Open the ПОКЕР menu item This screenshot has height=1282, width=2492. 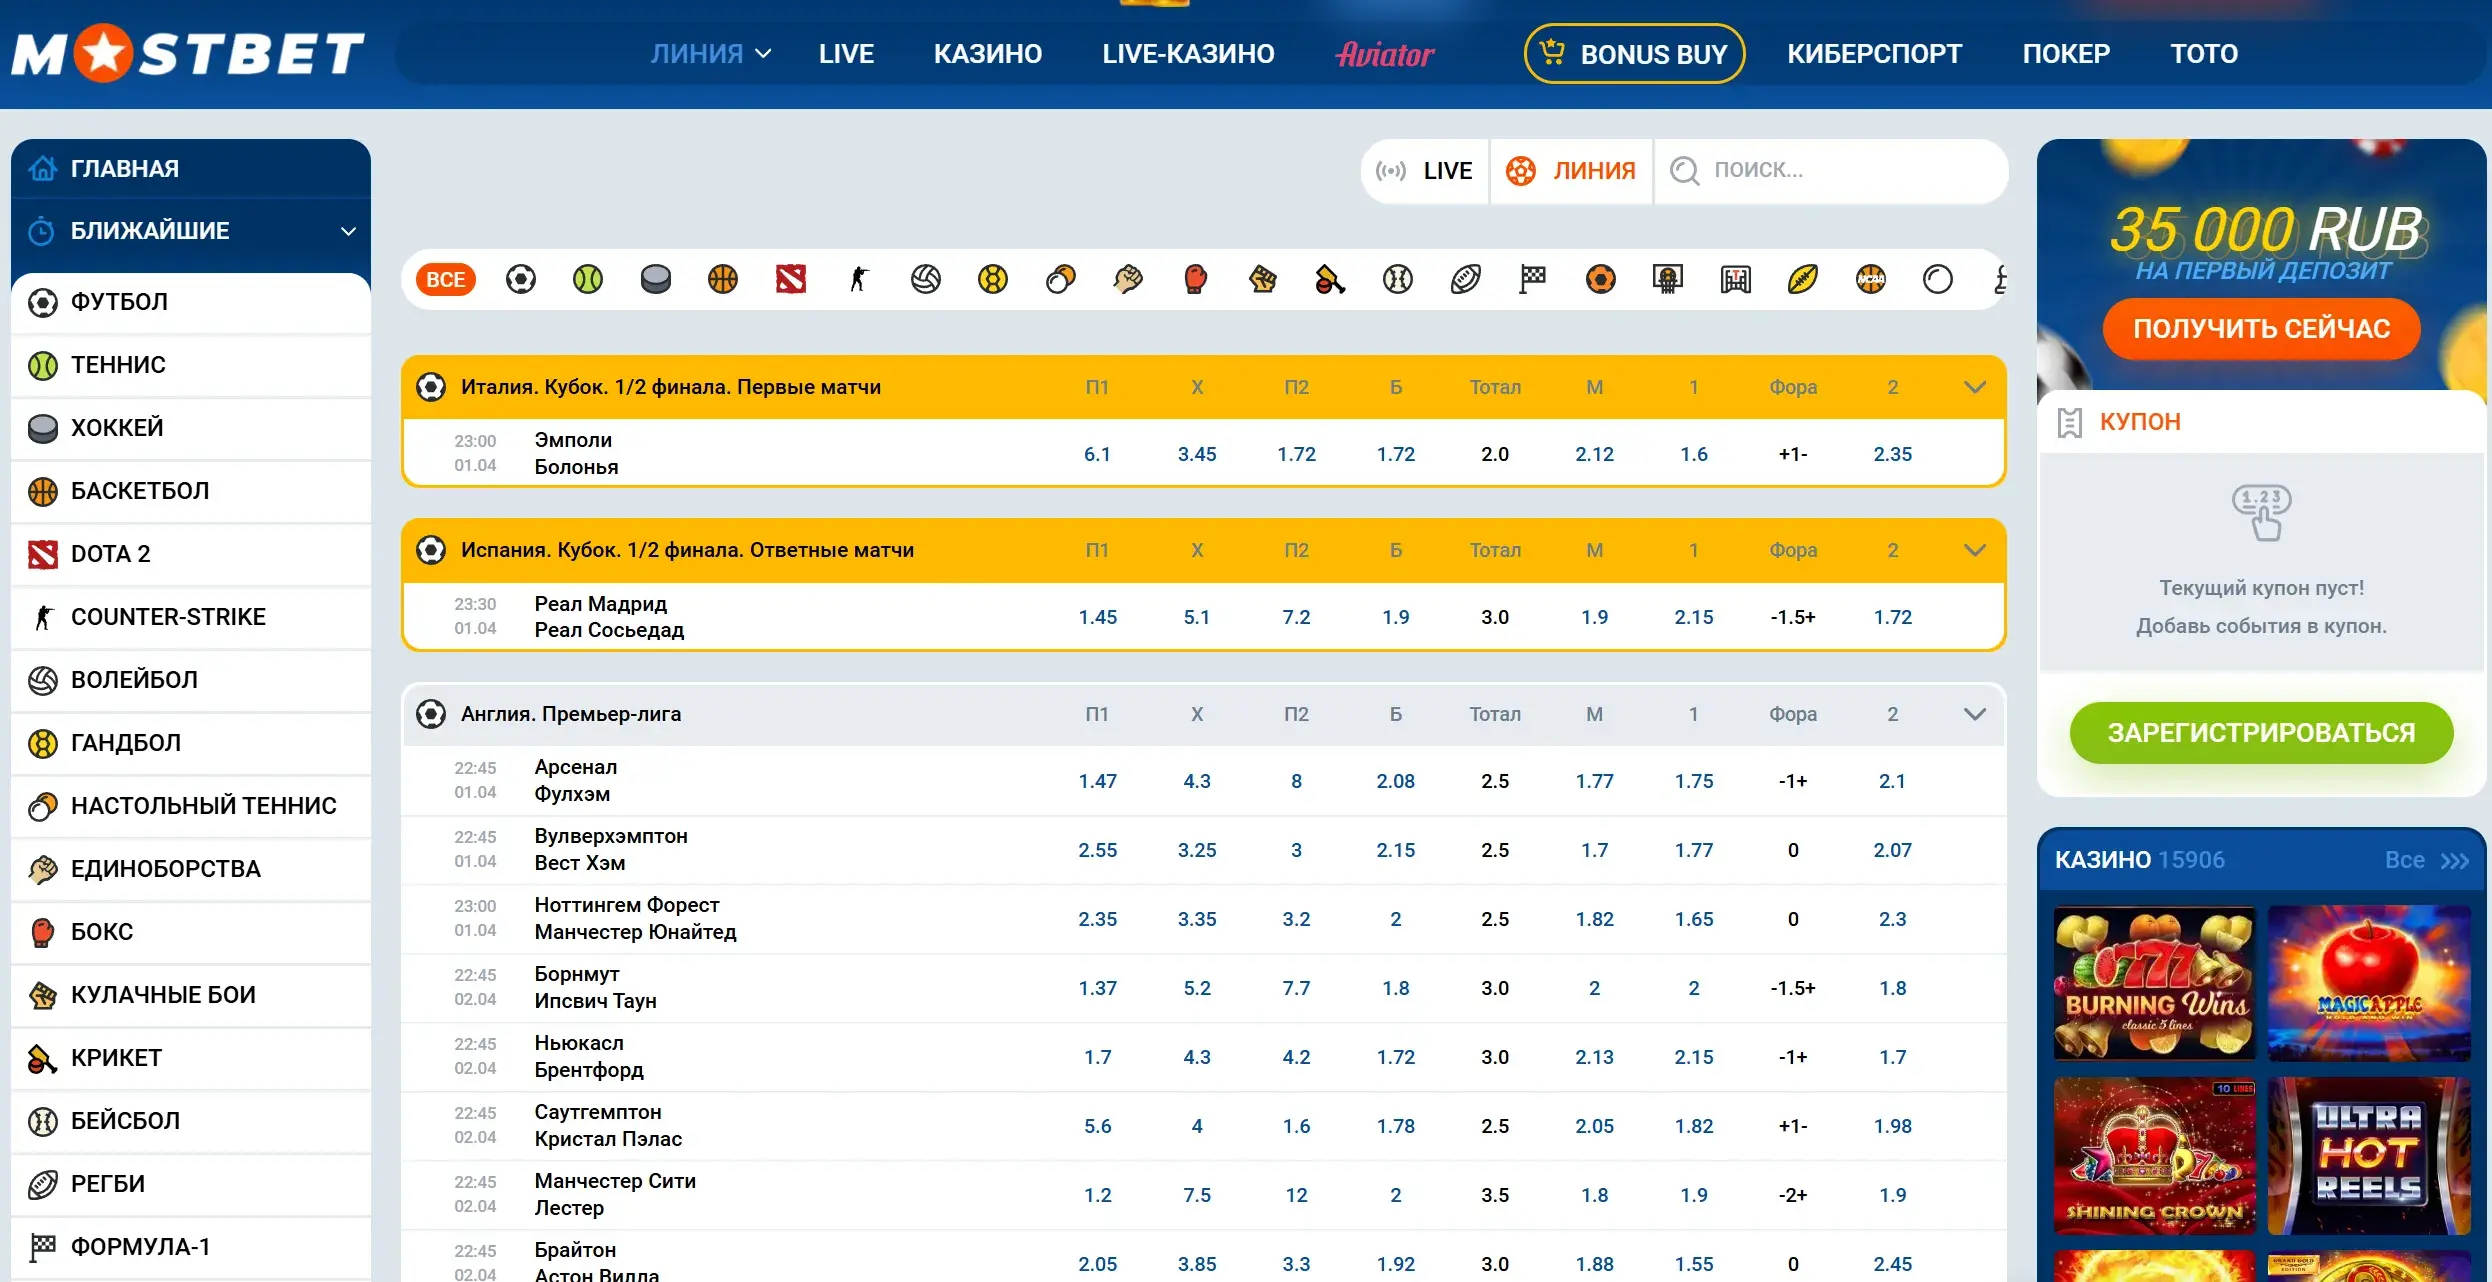[2066, 53]
